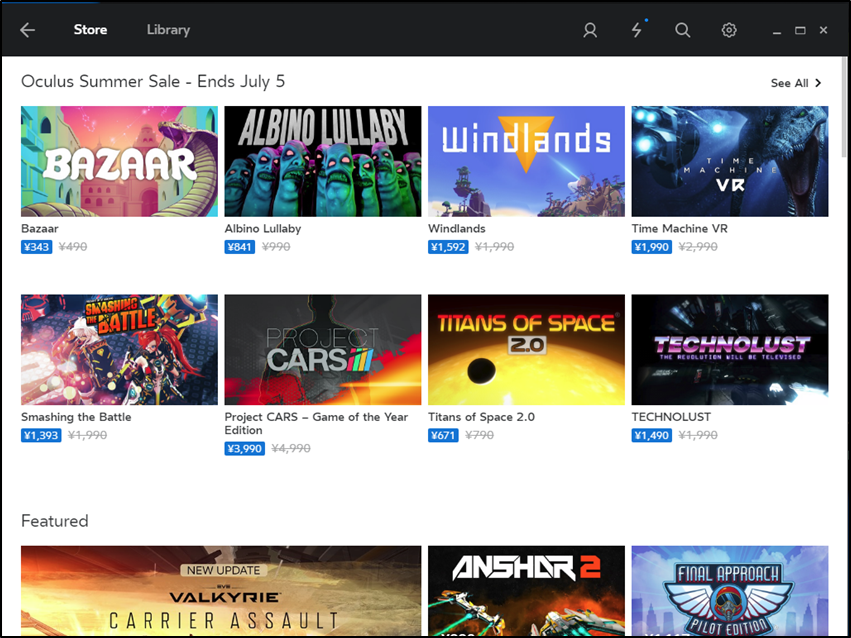The image size is (851, 638).
Task: Click the ¥1,393 Smashing the Battle price
Action: pyautogui.click(x=41, y=435)
